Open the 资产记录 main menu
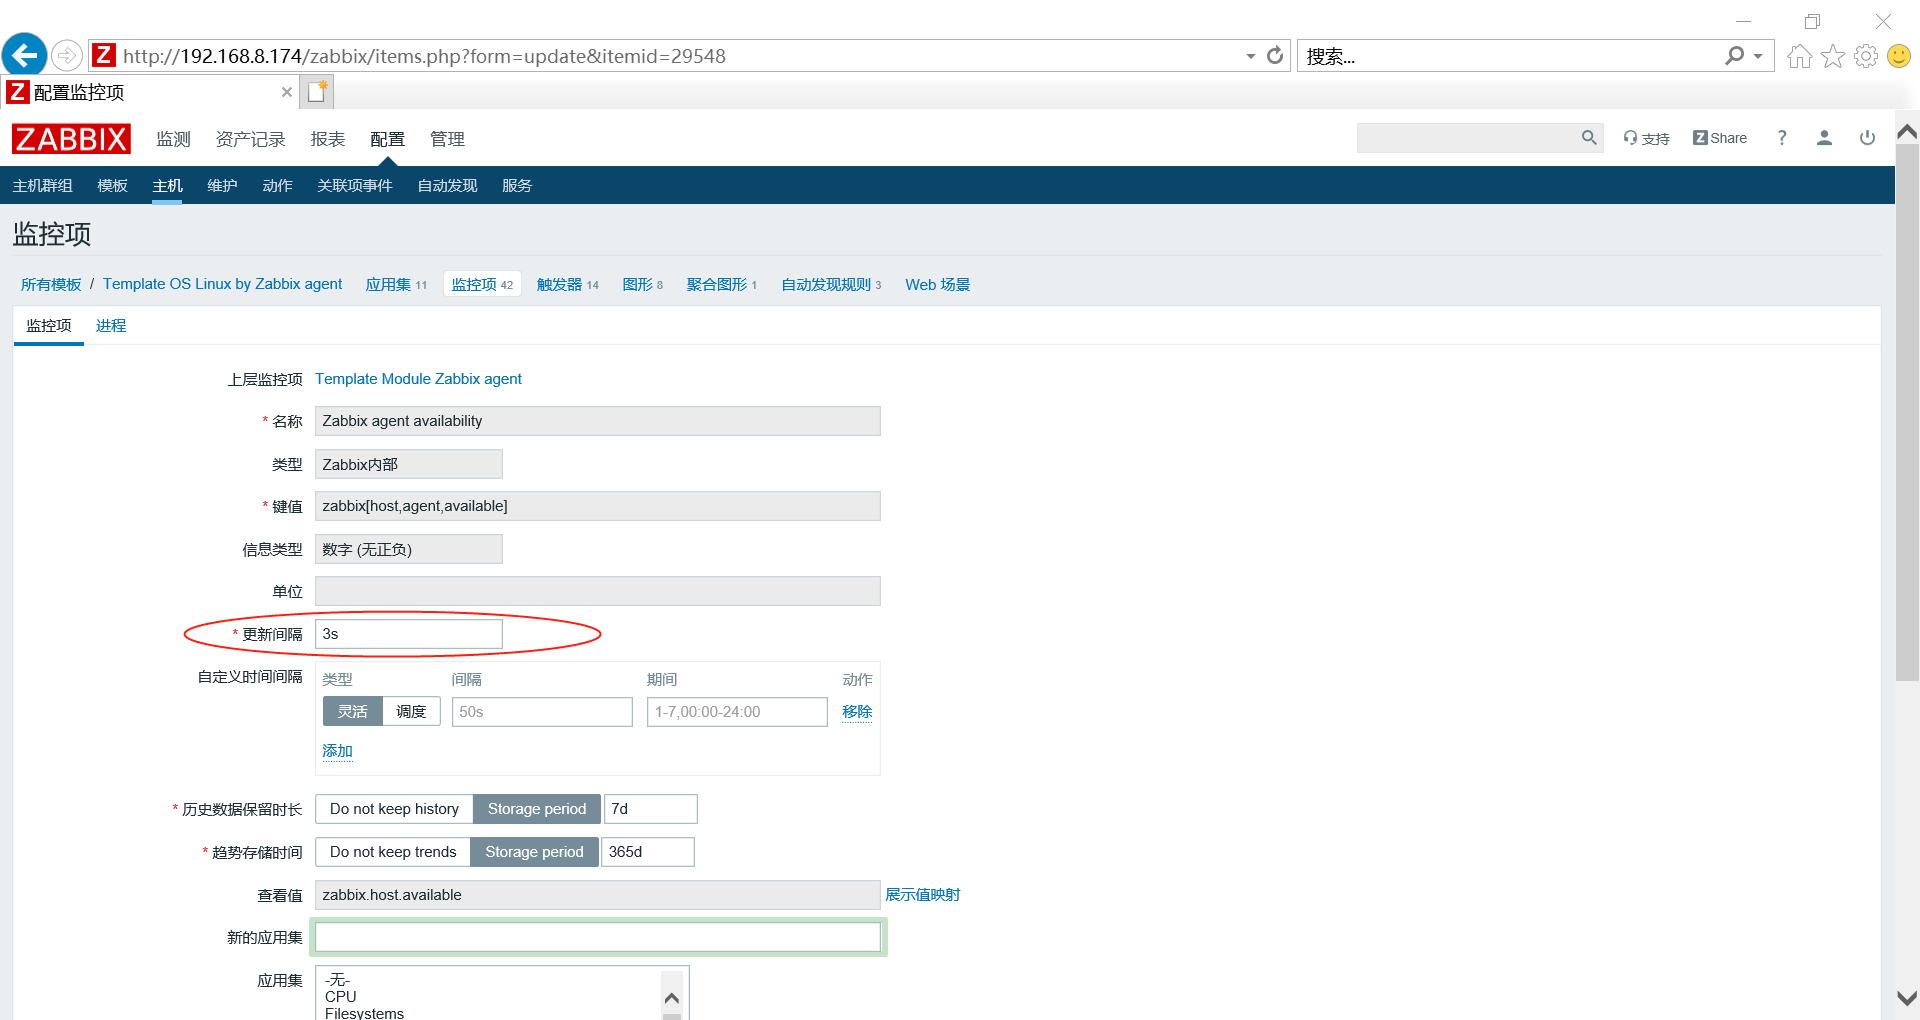1920x1020 pixels. pyautogui.click(x=250, y=139)
